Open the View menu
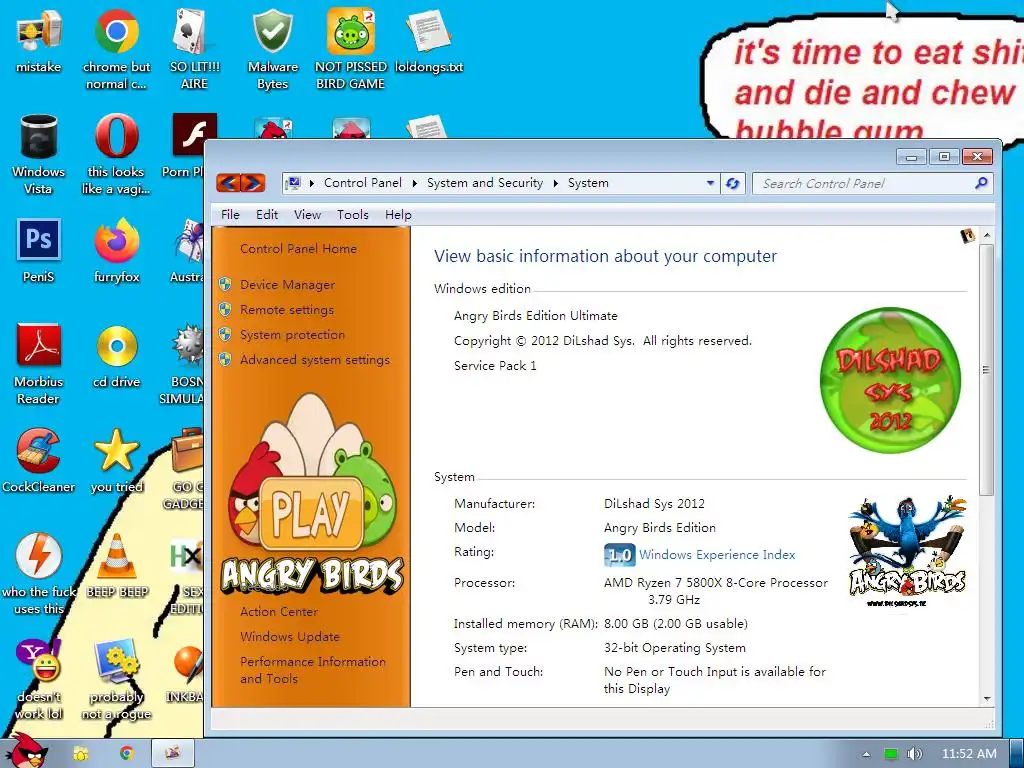 [307, 215]
